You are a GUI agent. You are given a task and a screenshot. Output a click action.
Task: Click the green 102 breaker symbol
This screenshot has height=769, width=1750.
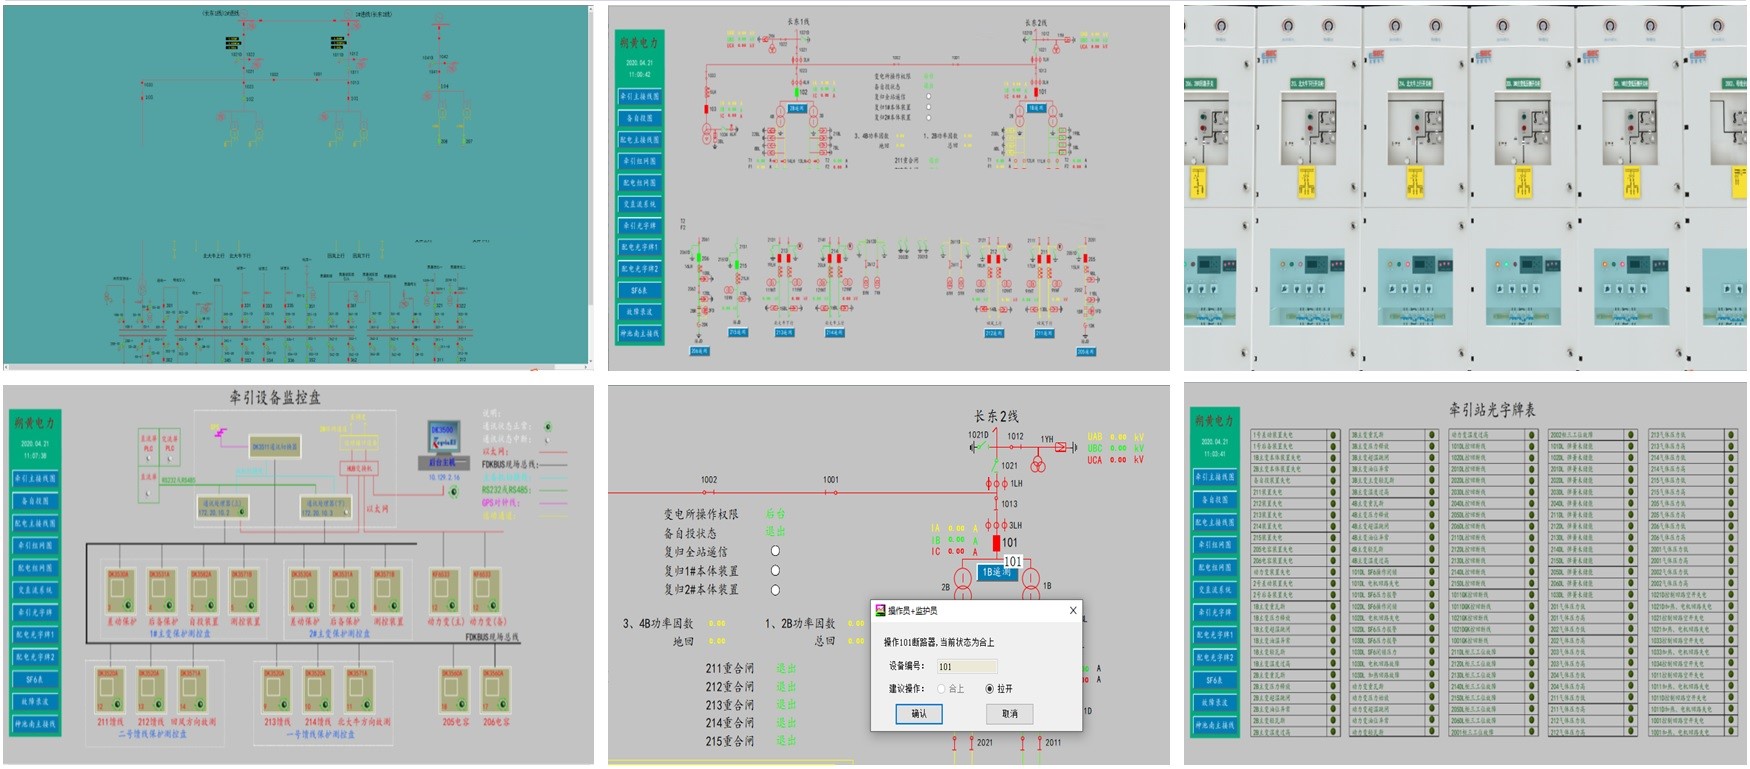point(795,92)
